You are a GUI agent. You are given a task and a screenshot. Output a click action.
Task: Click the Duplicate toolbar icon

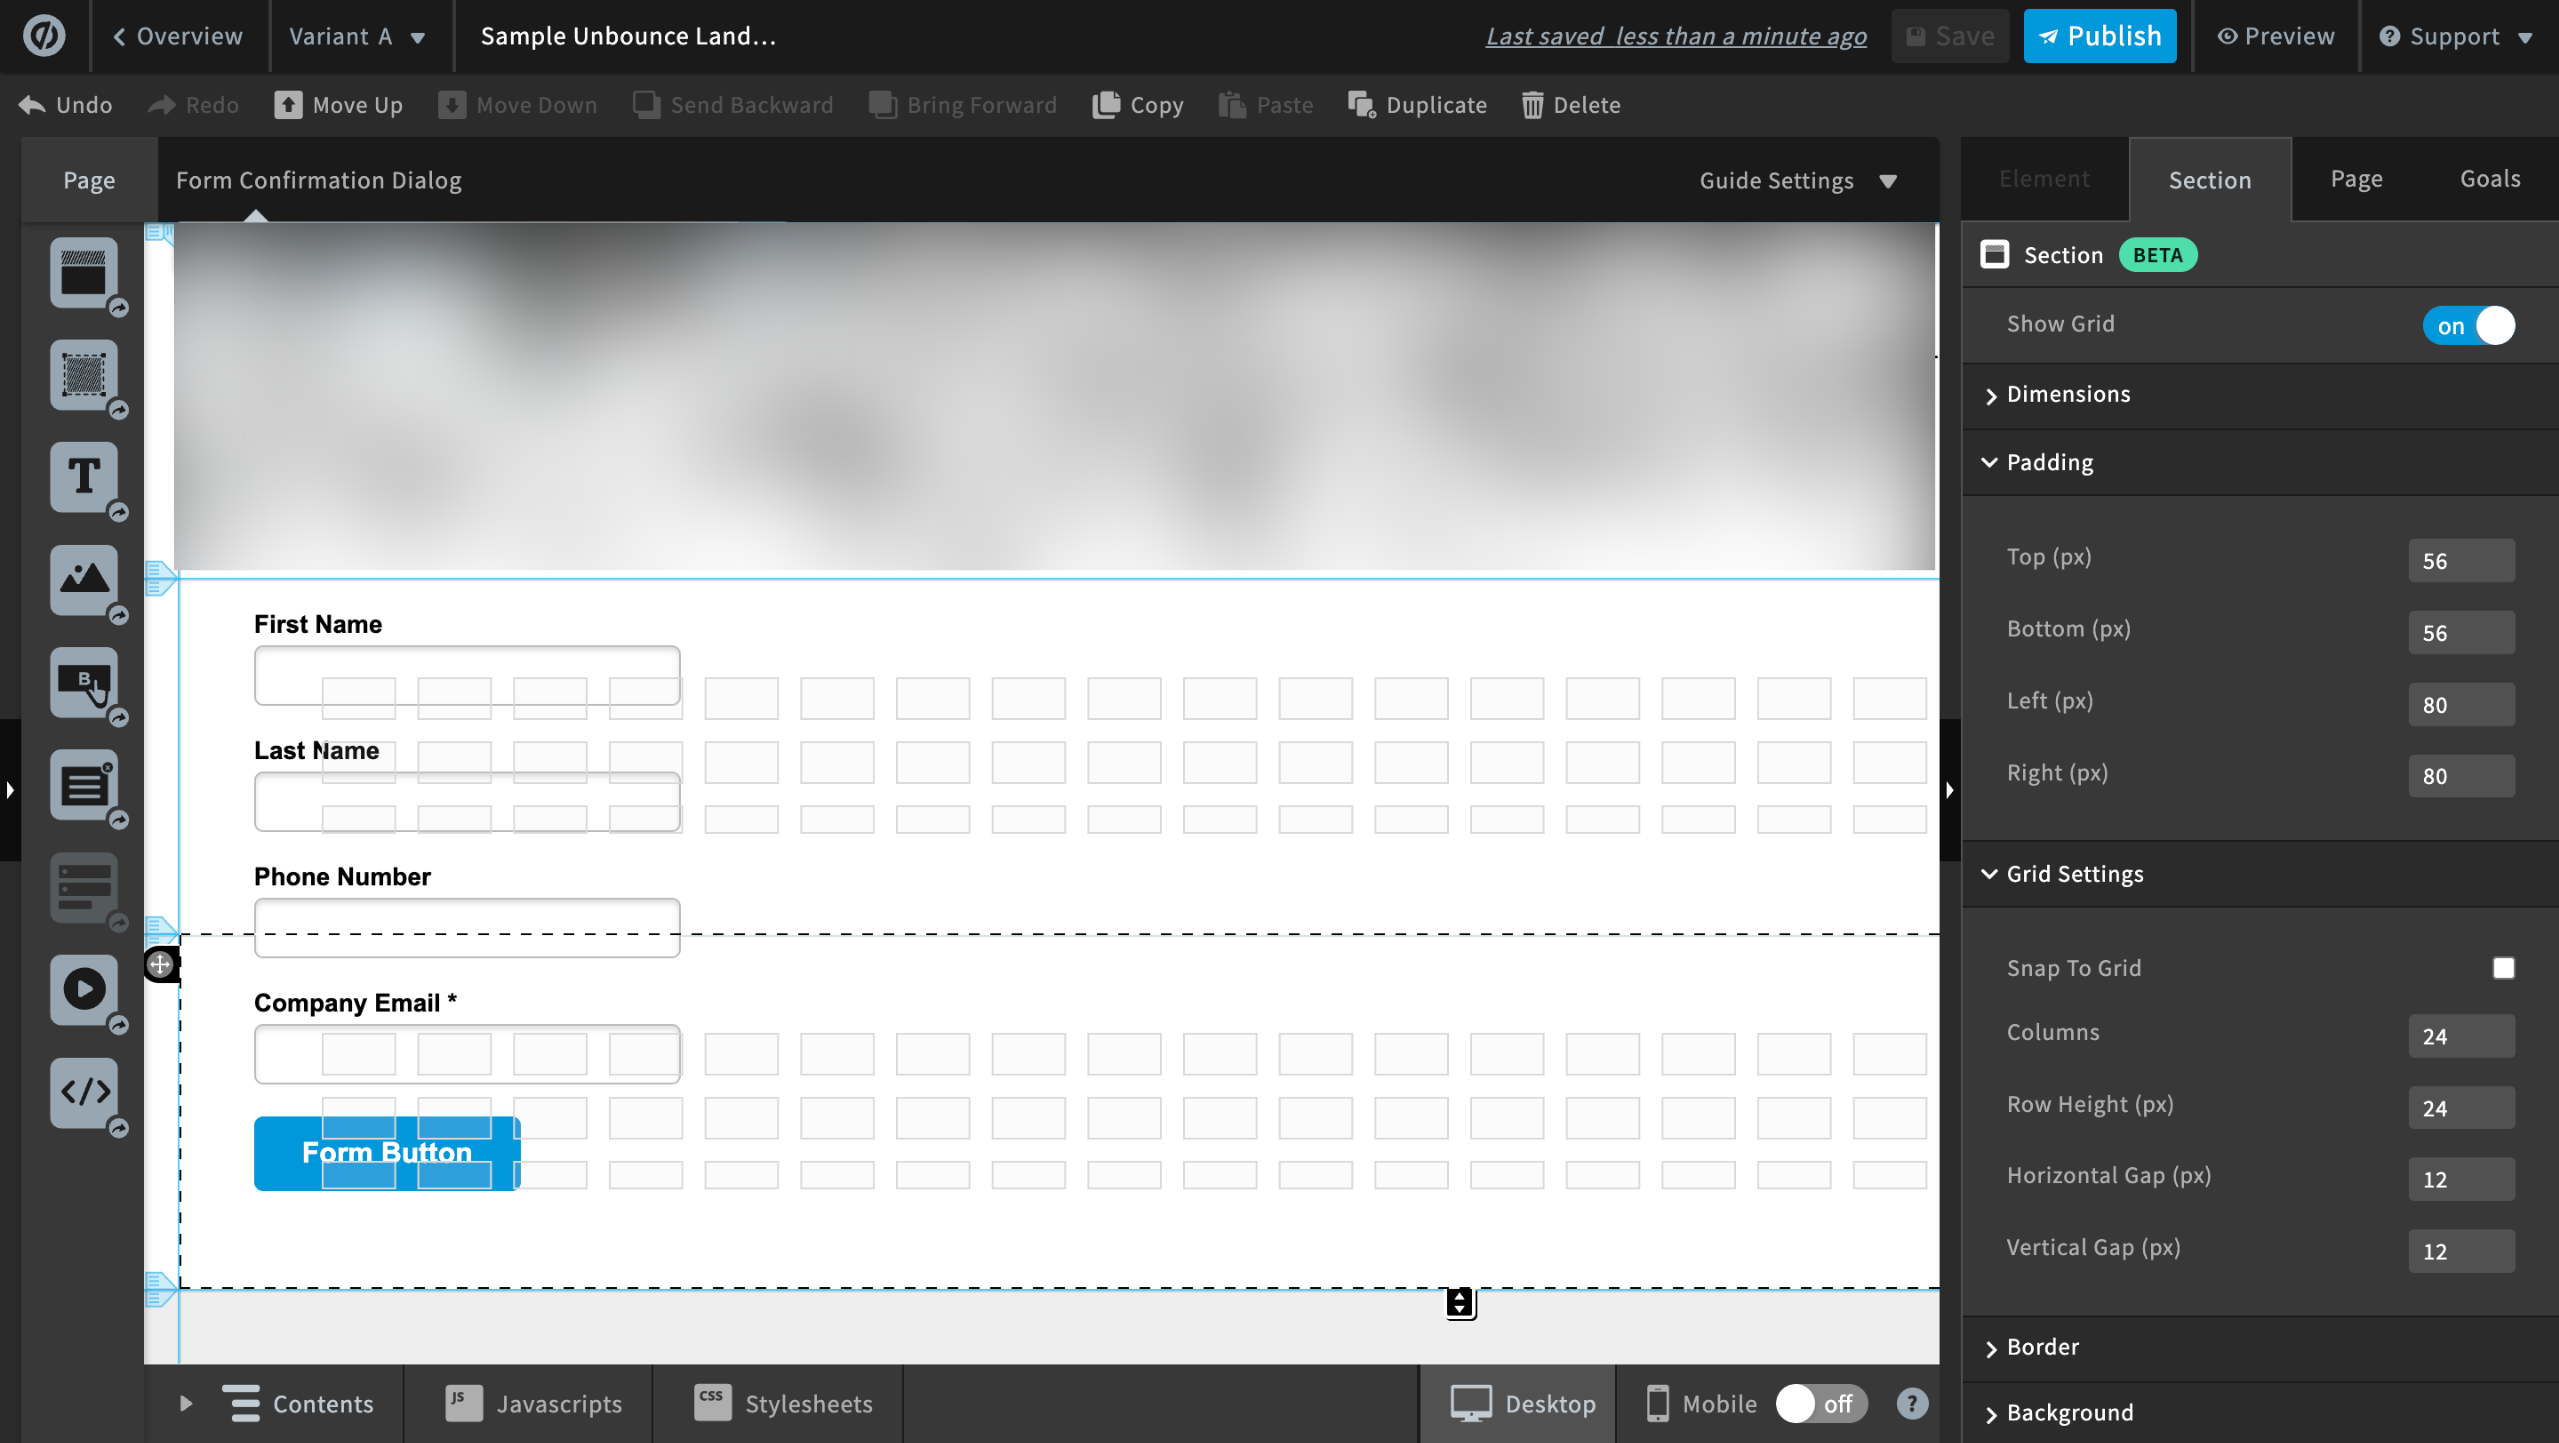1361,105
